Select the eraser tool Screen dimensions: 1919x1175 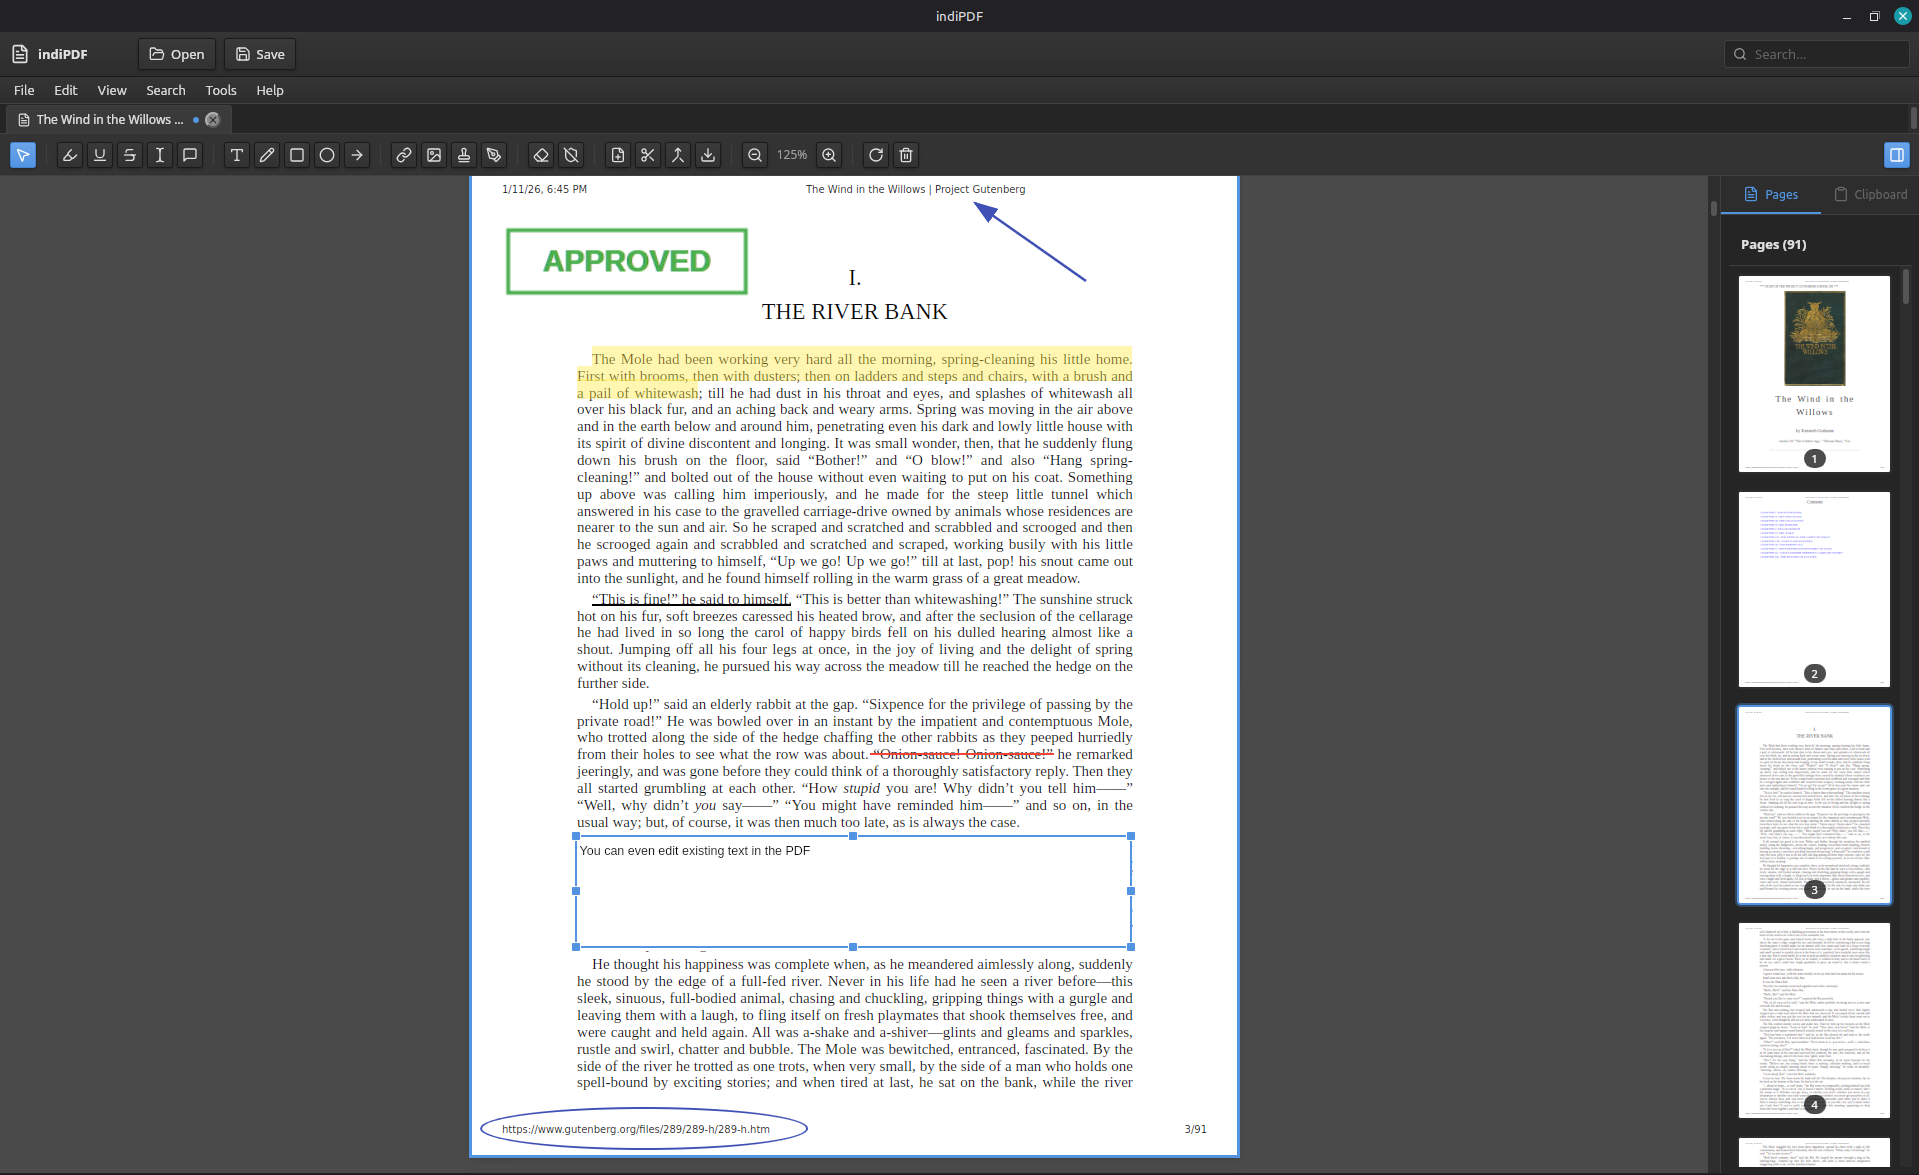(541, 155)
